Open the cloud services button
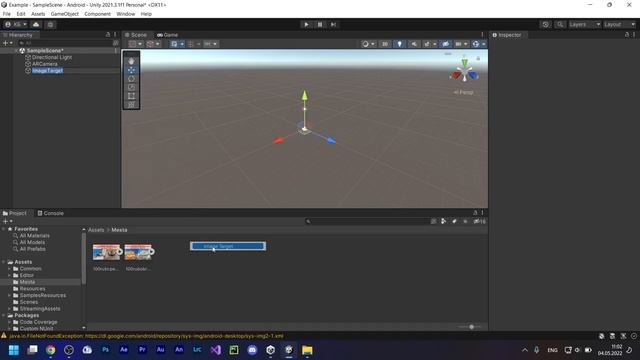 click(36, 24)
